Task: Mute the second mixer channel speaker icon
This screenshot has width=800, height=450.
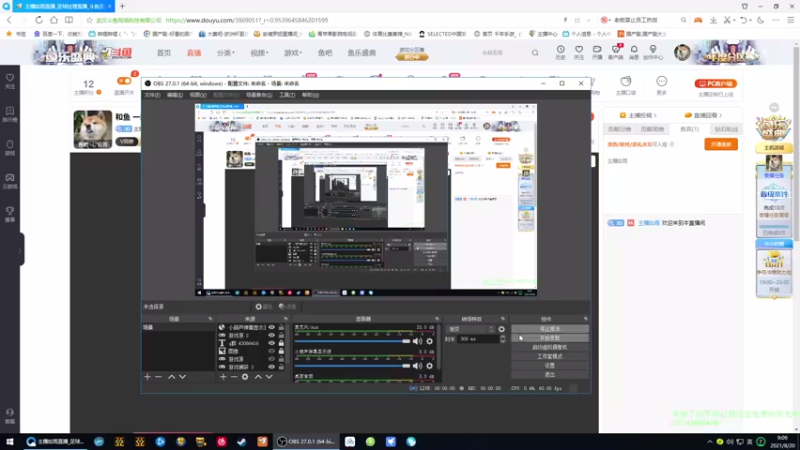Action: point(417,366)
